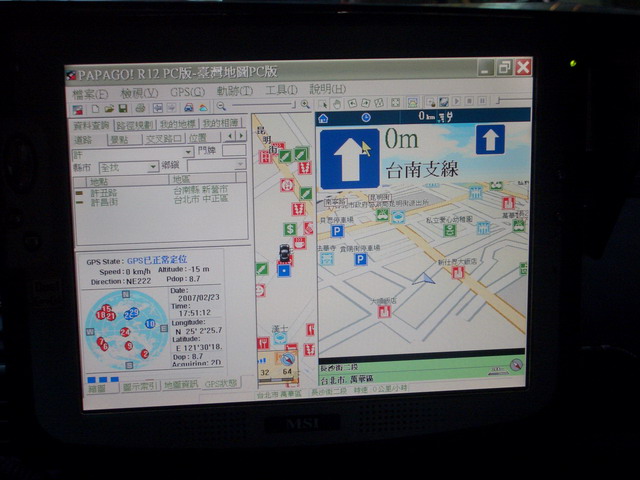Image resolution: width=640 pixels, height=480 pixels.
Task: Click the 地點 column header
Action: 127,181
